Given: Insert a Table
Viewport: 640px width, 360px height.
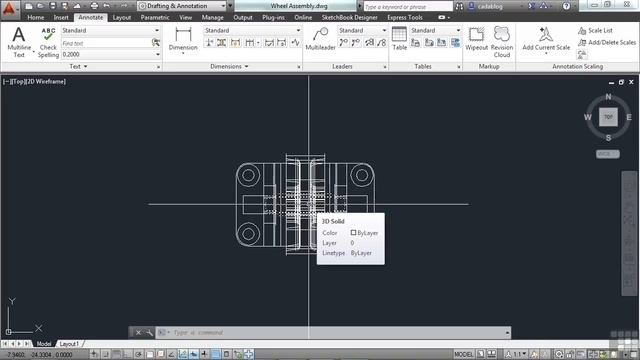Looking at the screenshot, I should pyautogui.click(x=399, y=39).
